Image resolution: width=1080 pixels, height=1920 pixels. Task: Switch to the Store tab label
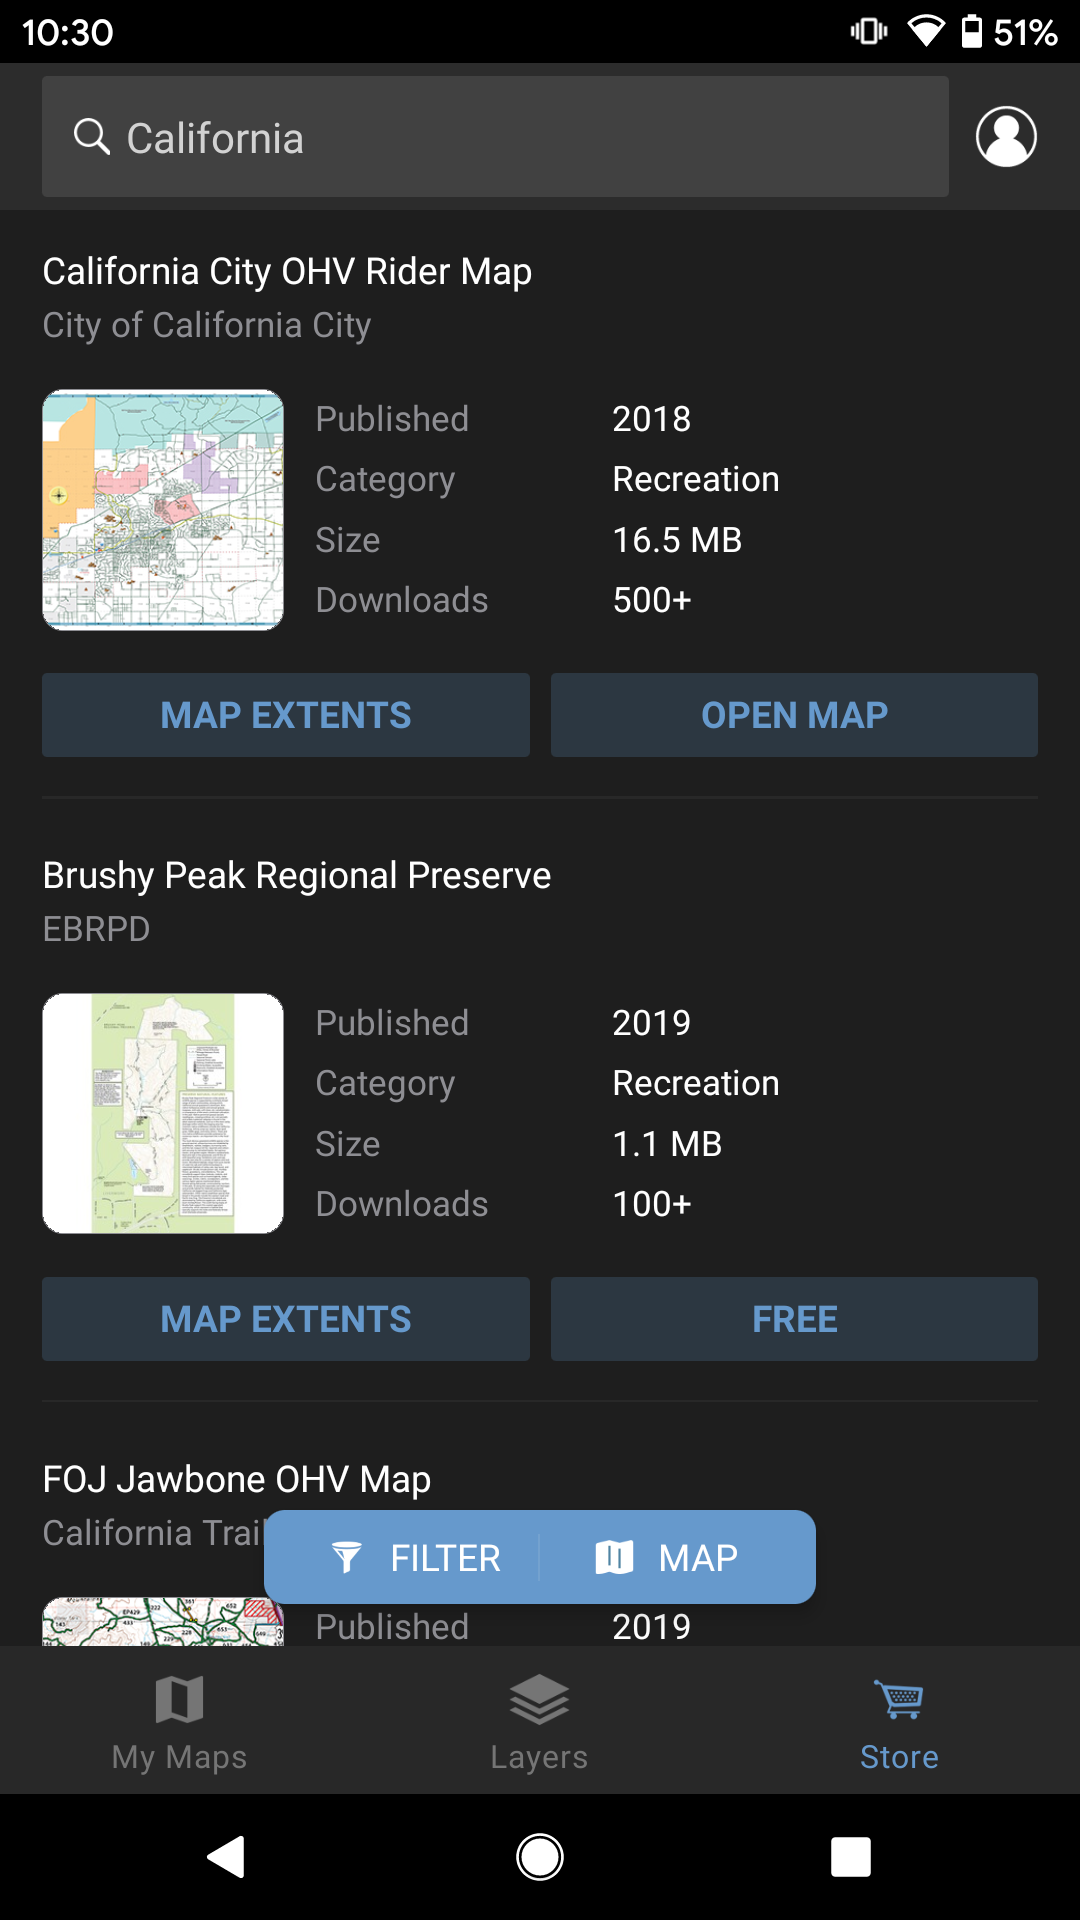pos(899,1757)
